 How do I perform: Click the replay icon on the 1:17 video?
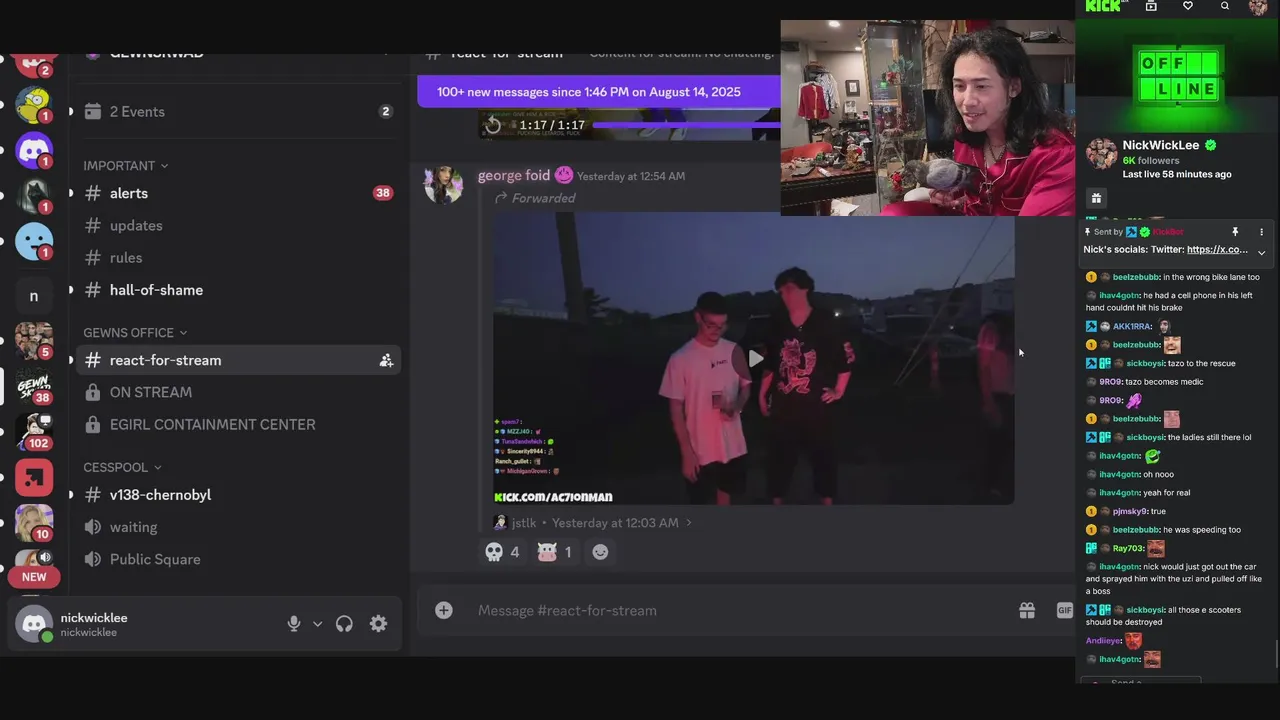(x=492, y=125)
